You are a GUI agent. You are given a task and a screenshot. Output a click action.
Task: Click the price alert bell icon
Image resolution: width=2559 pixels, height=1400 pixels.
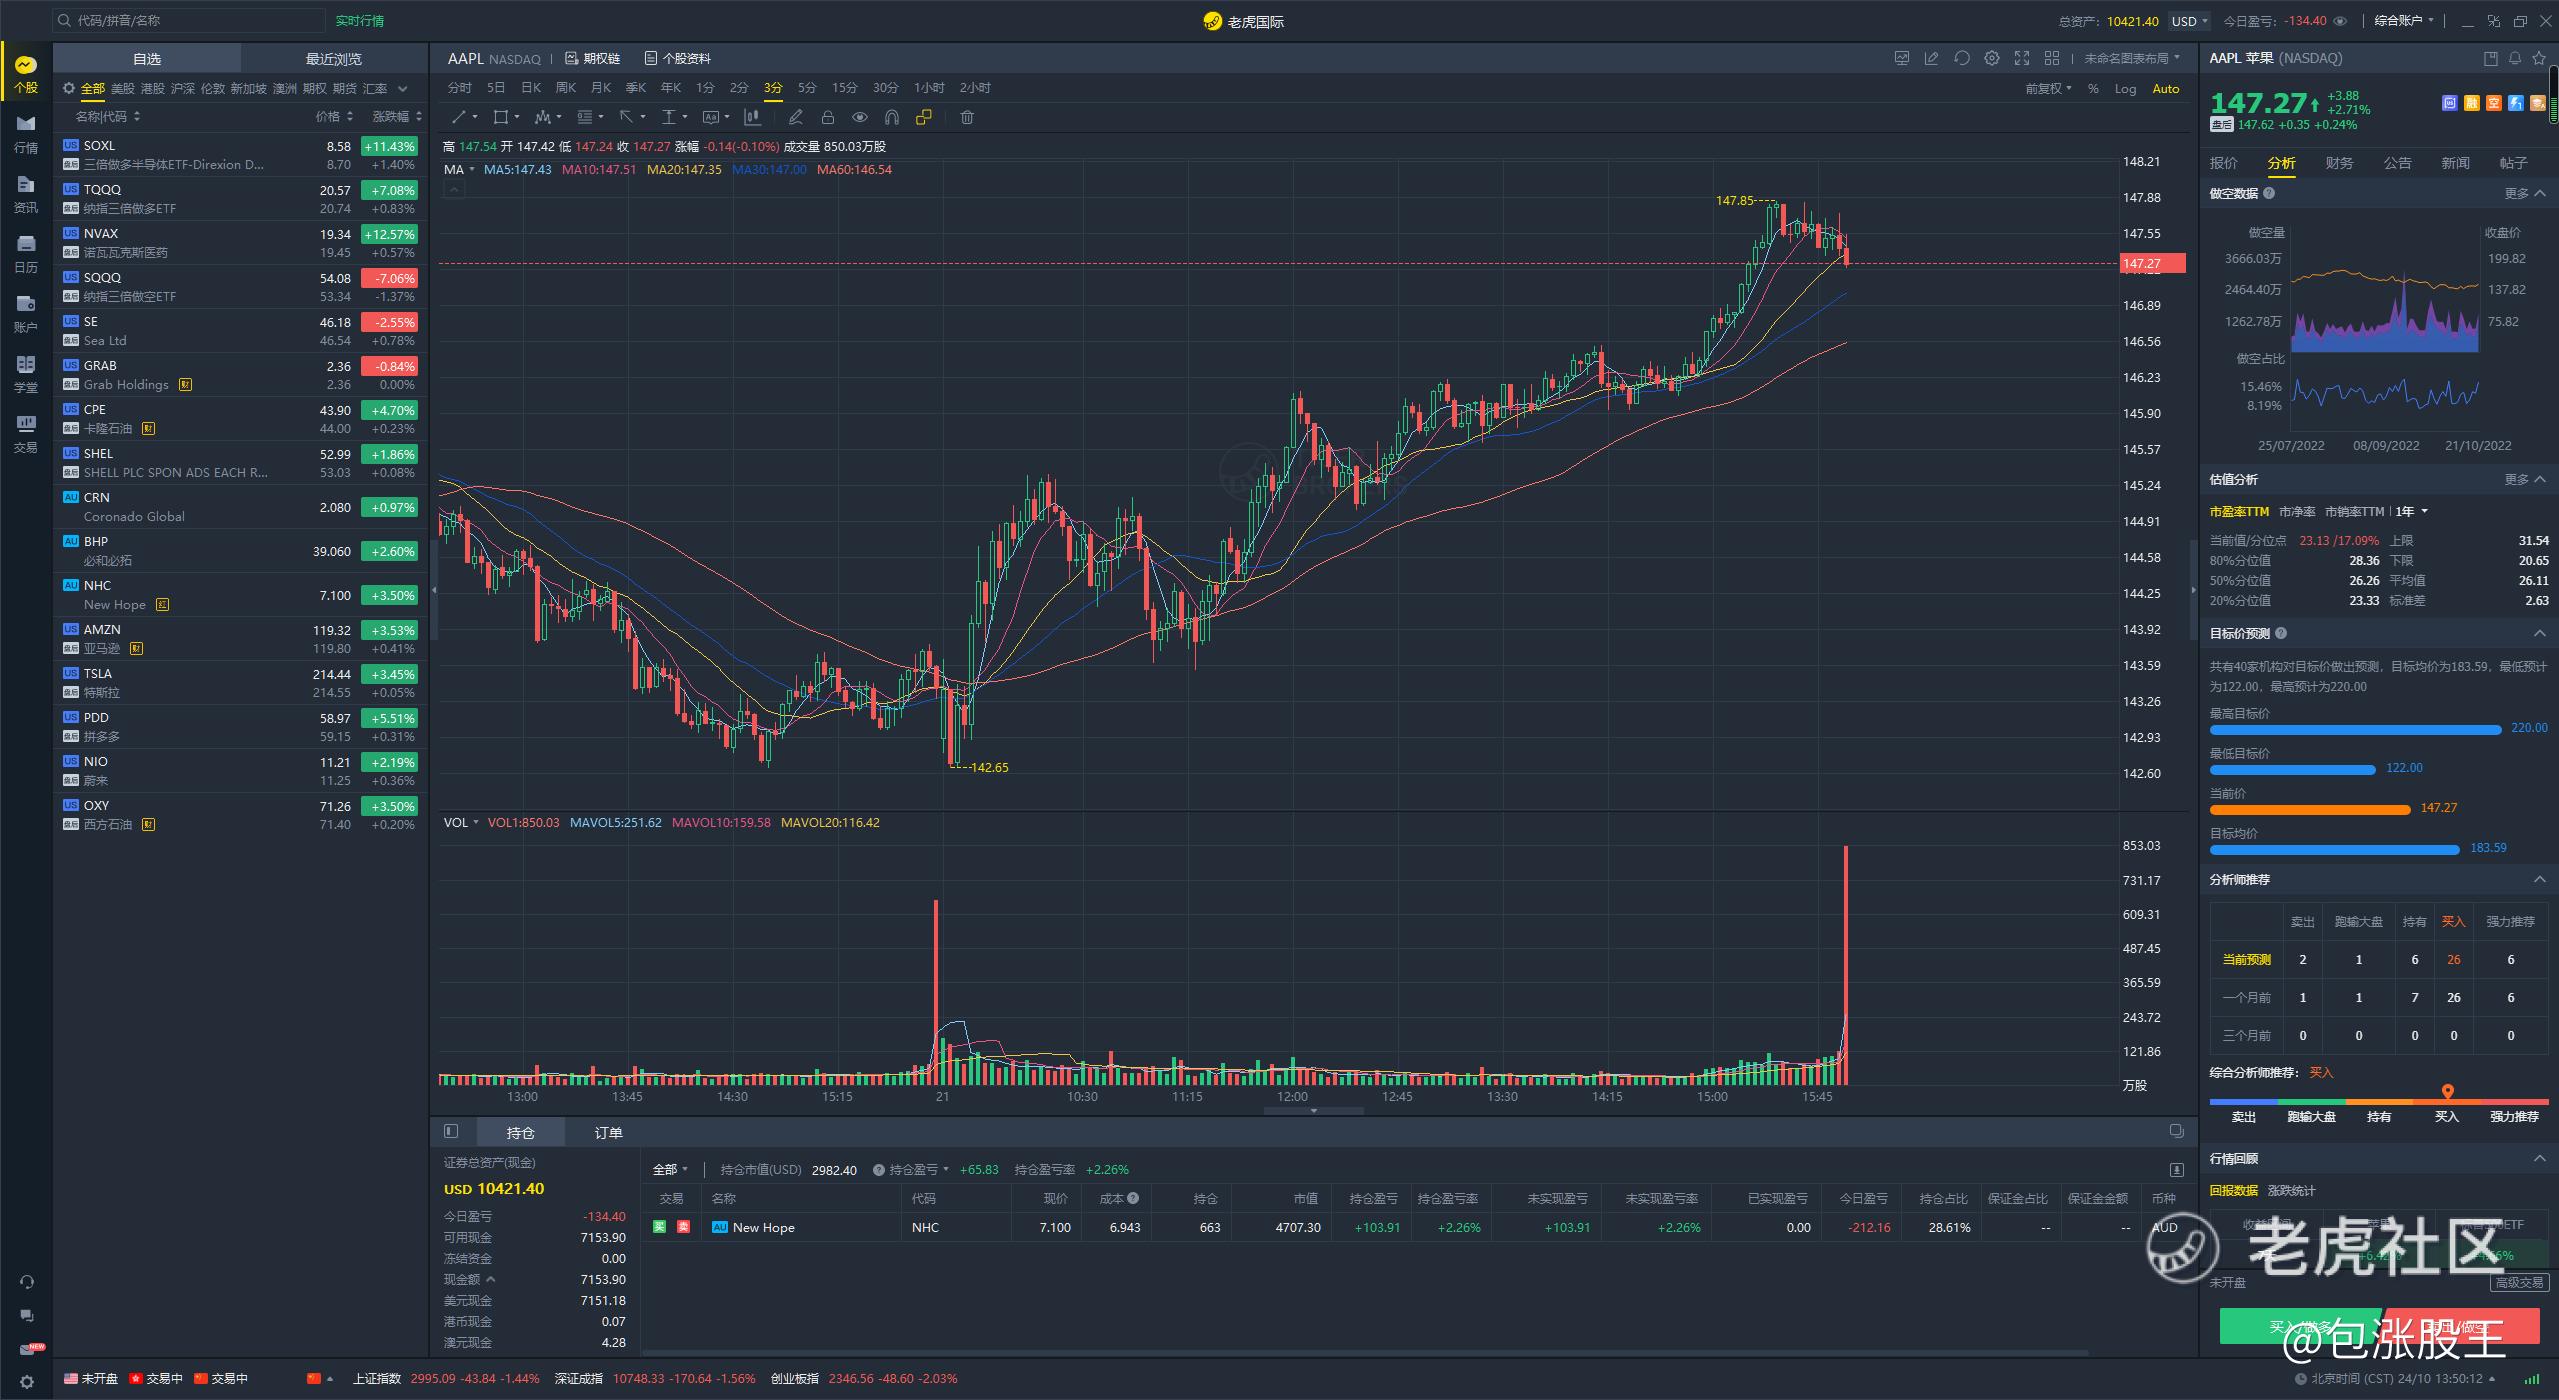[x=2514, y=58]
